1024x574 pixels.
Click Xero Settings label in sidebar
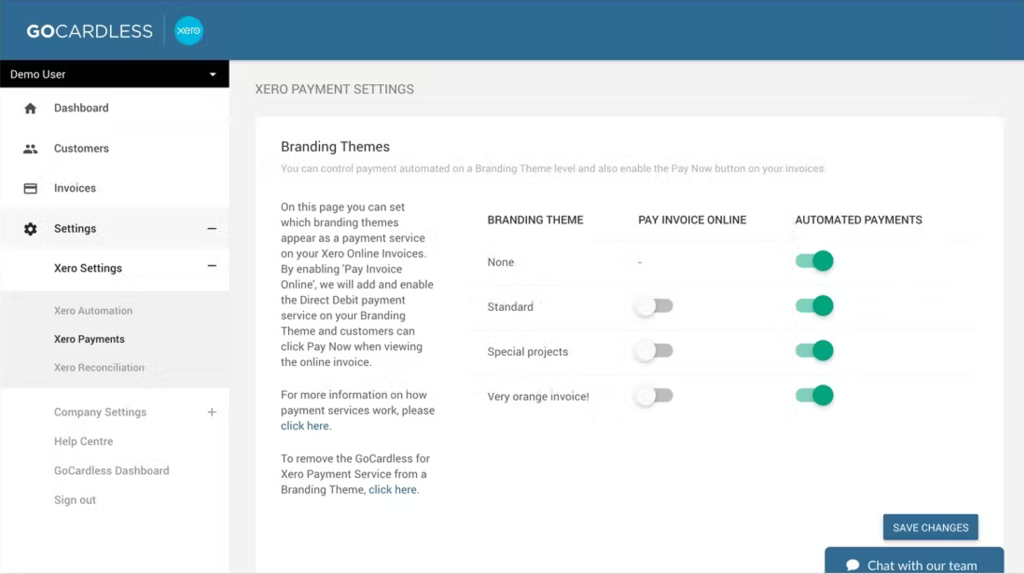pyautogui.click(x=88, y=268)
